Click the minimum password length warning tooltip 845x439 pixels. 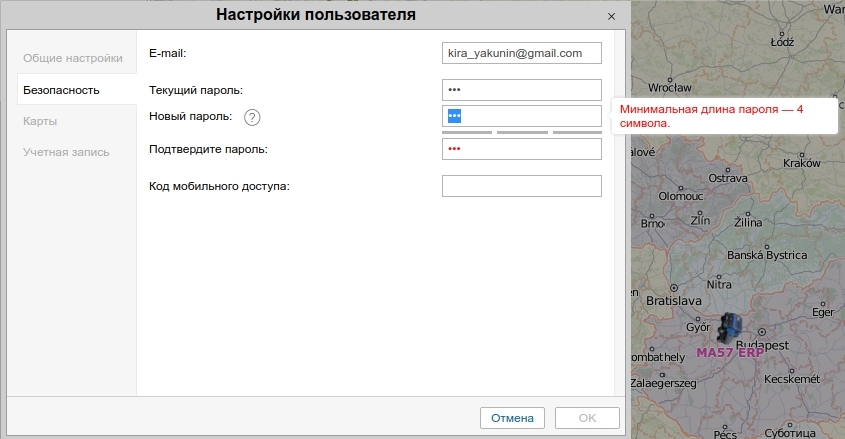click(x=724, y=116)
